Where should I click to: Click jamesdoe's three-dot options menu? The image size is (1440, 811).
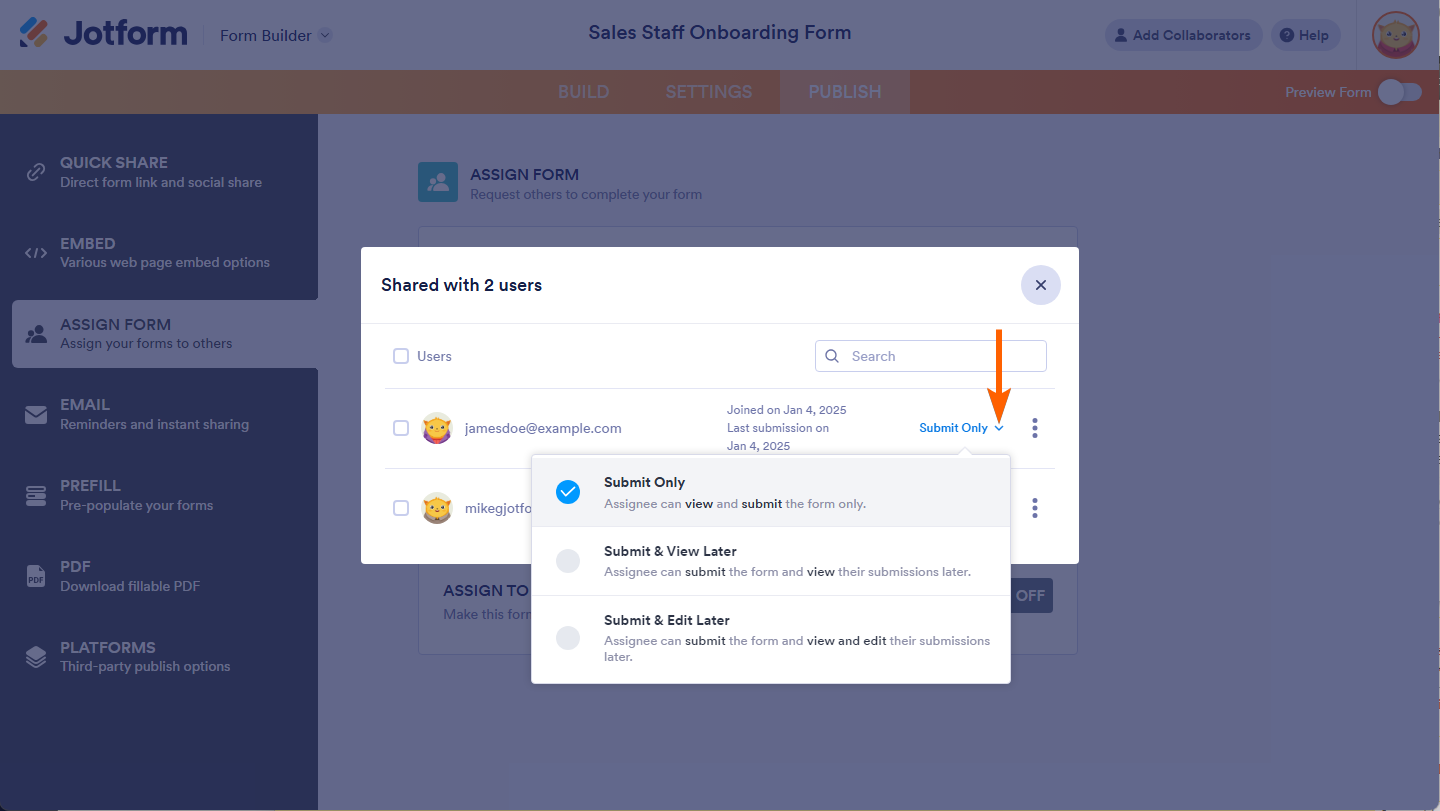tap(1035, 428)
